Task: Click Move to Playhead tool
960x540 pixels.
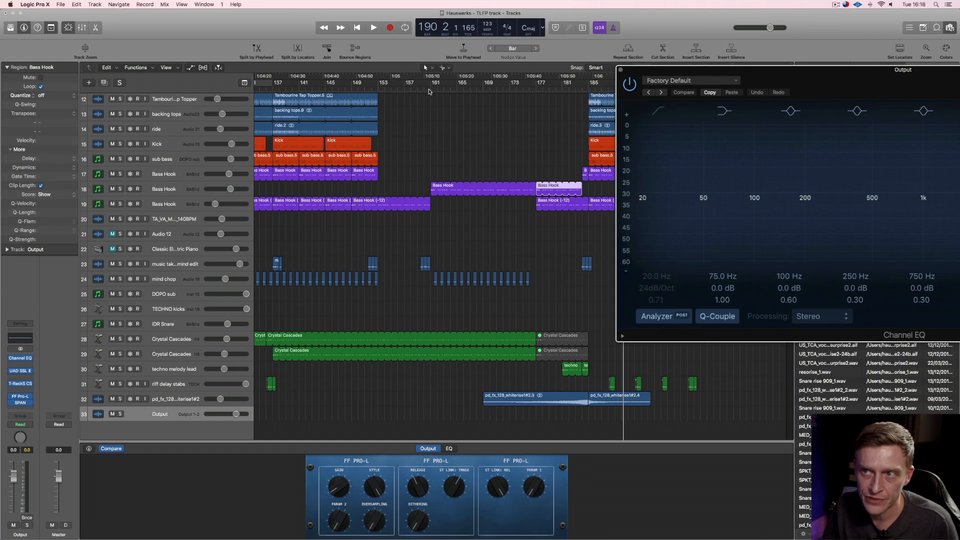Action: (463, 51)
